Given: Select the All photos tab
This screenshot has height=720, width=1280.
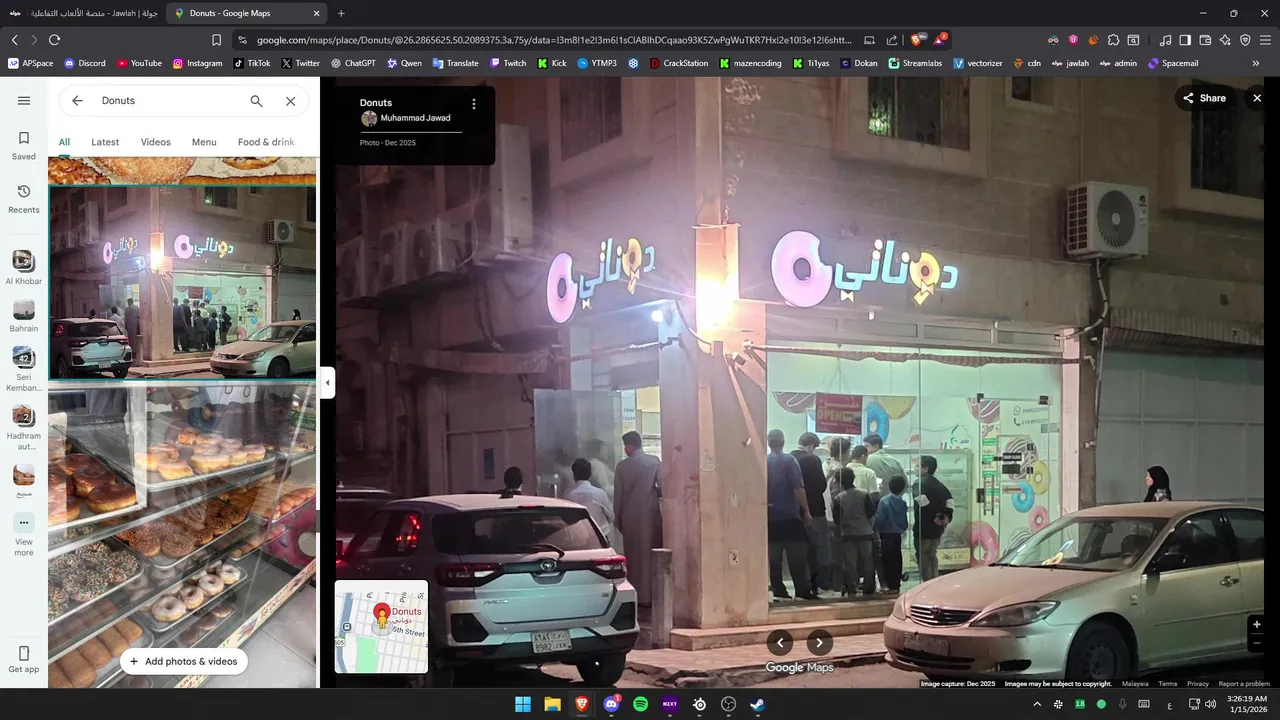Looking at the screenshot, I should (64, 142).
